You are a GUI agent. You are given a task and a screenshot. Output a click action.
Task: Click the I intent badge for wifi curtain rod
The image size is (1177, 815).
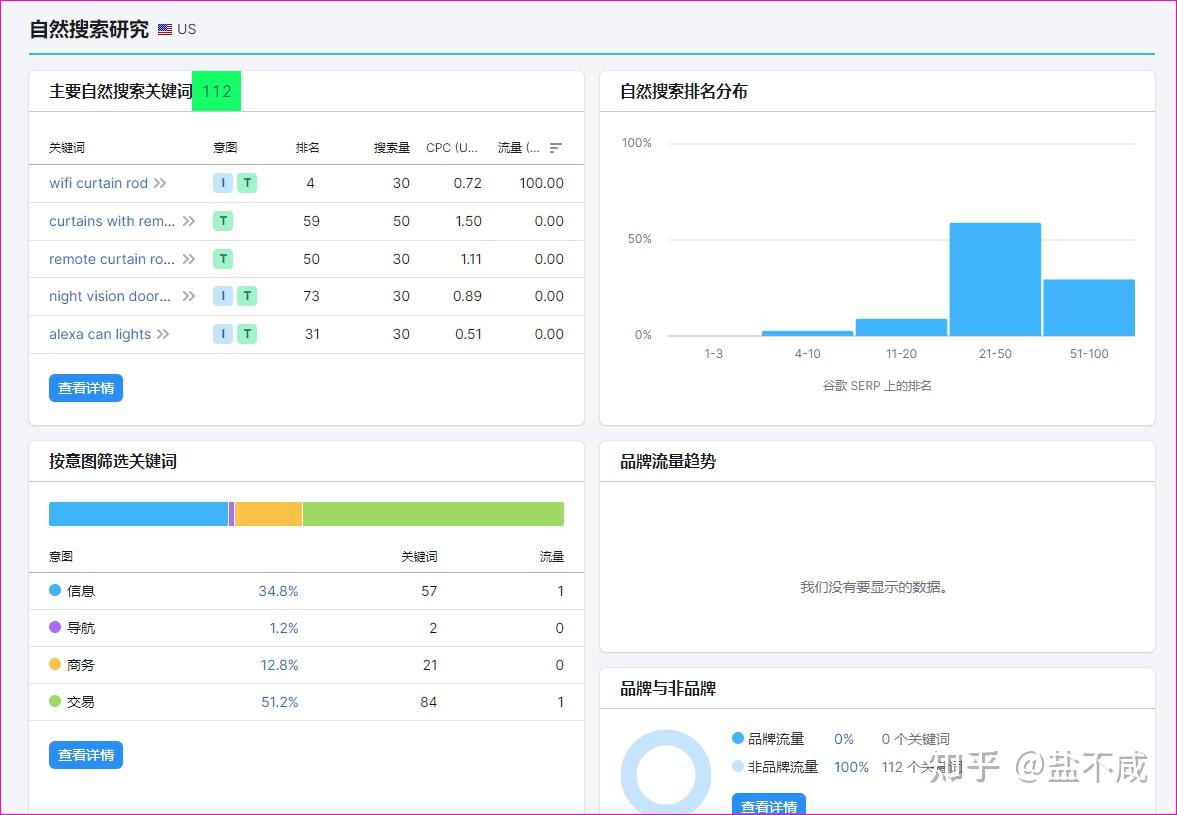click(x=223, y=183)
